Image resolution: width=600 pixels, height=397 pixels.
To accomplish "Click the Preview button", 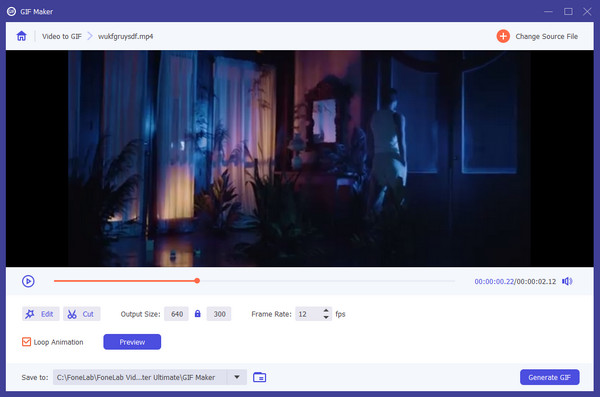I will 132,342.
